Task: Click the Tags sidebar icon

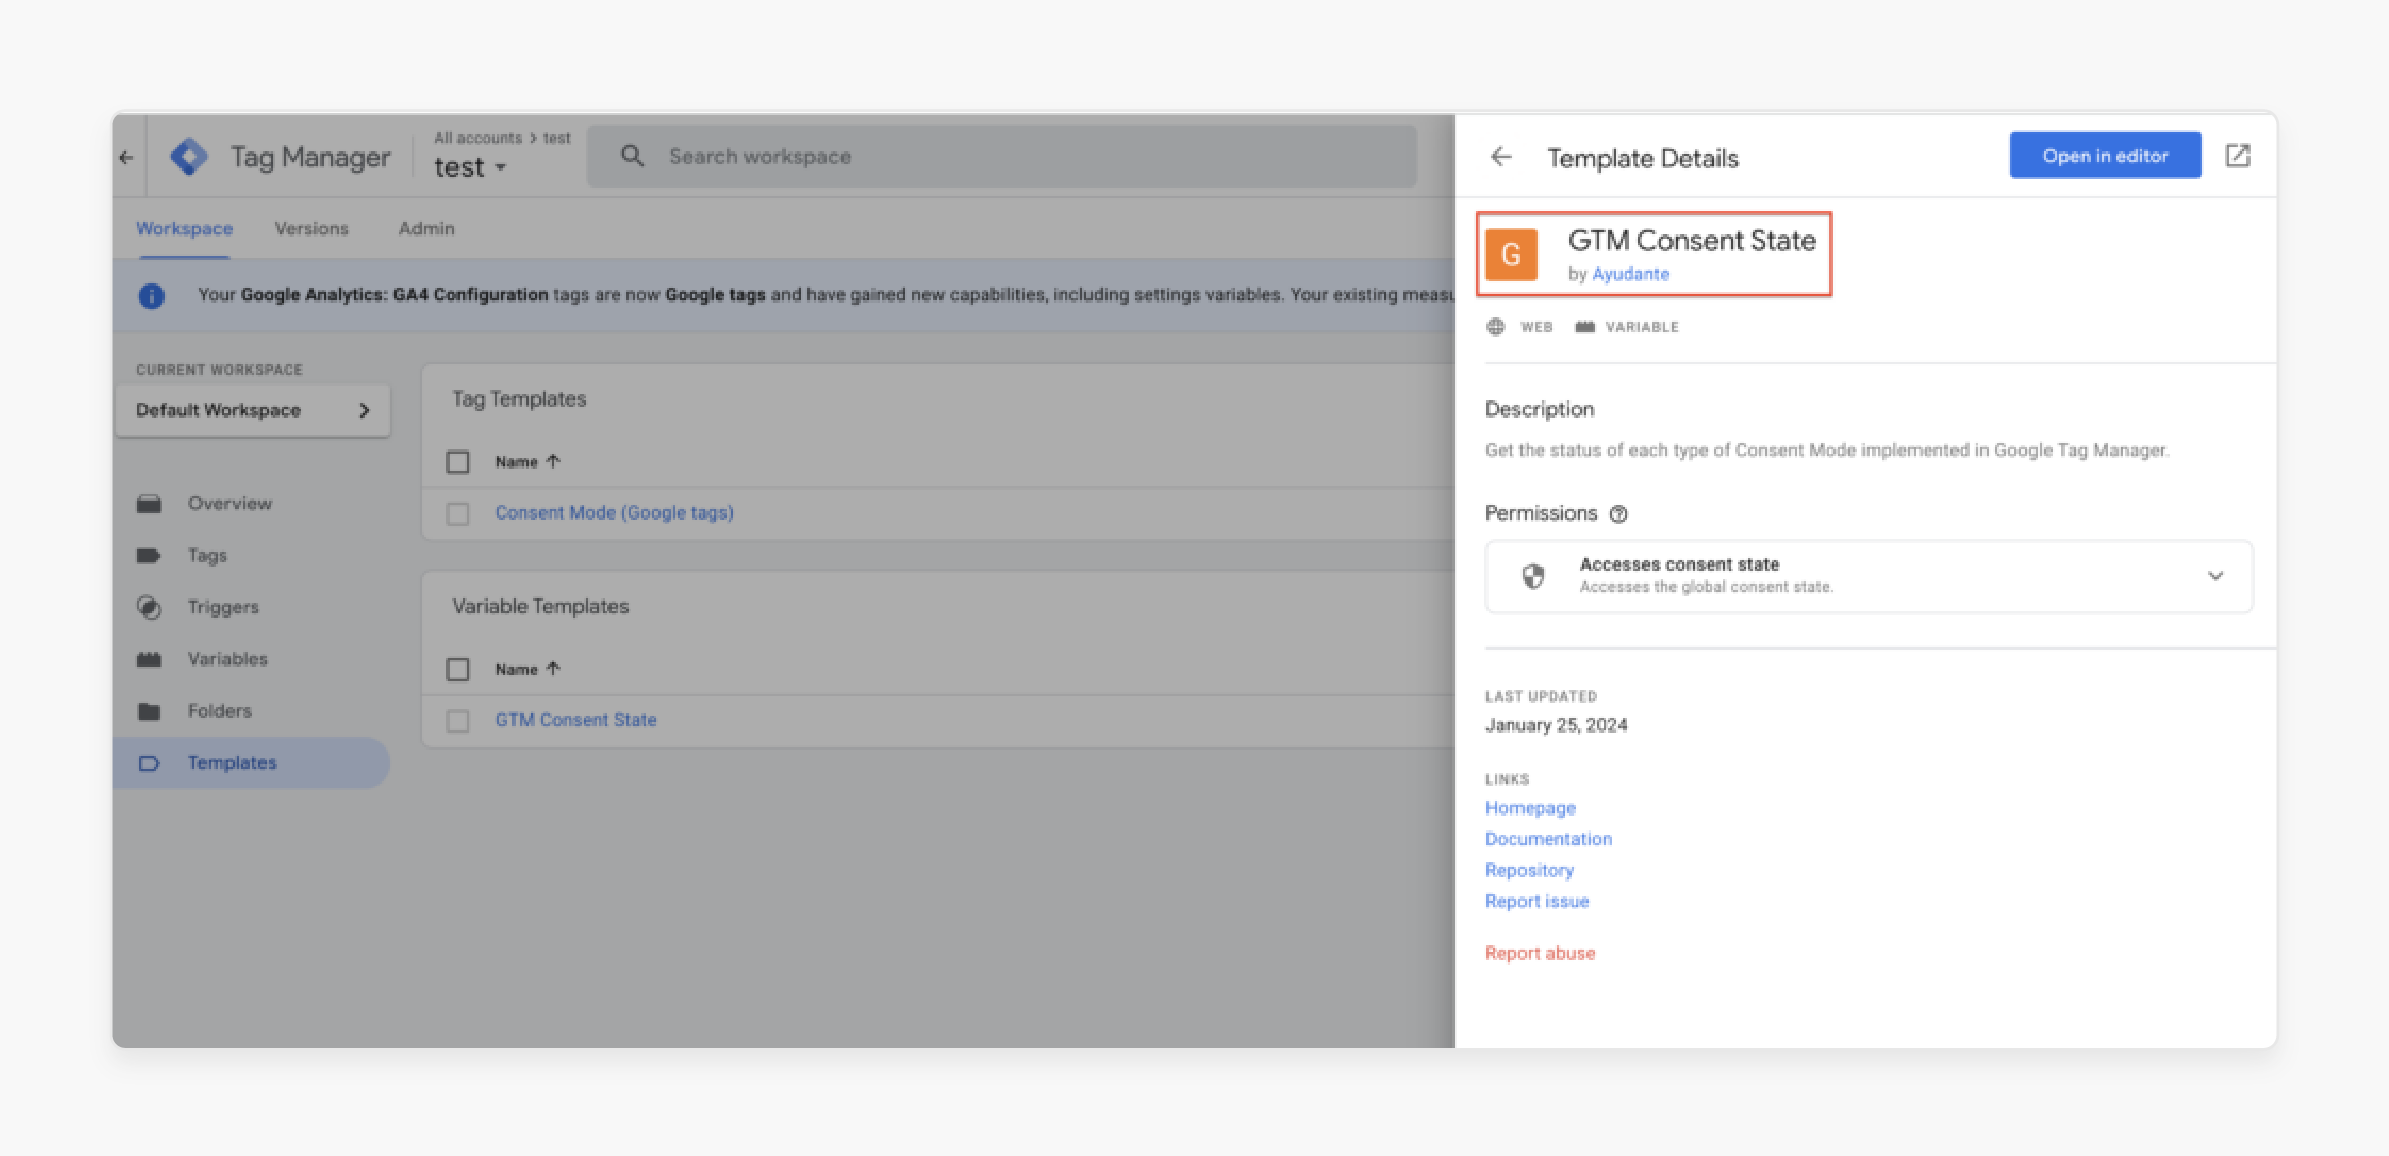Action: coord(149,555)
